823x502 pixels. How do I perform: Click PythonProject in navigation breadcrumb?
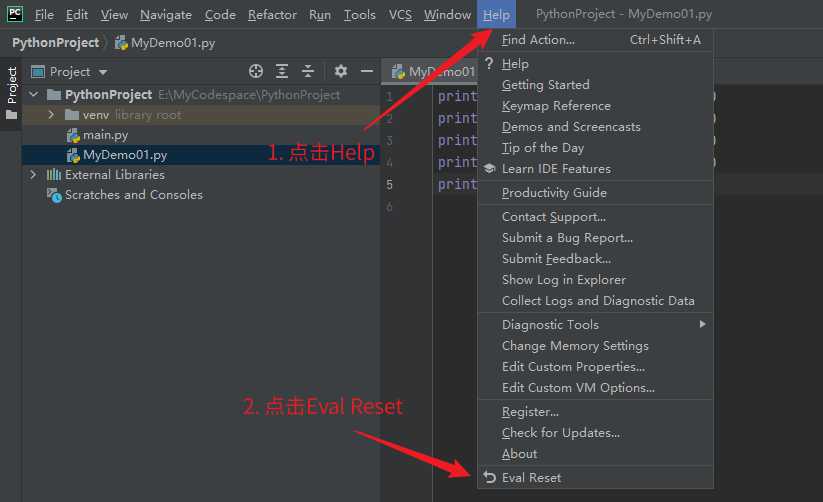pos(55,43)
